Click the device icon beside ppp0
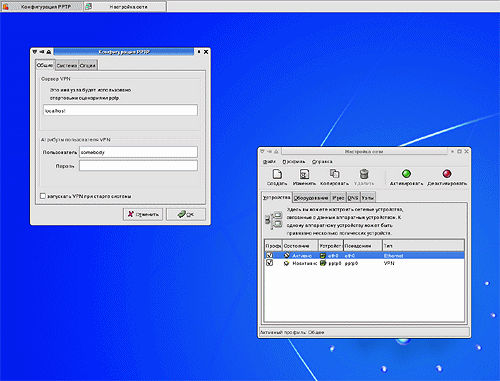 (323, 263)
